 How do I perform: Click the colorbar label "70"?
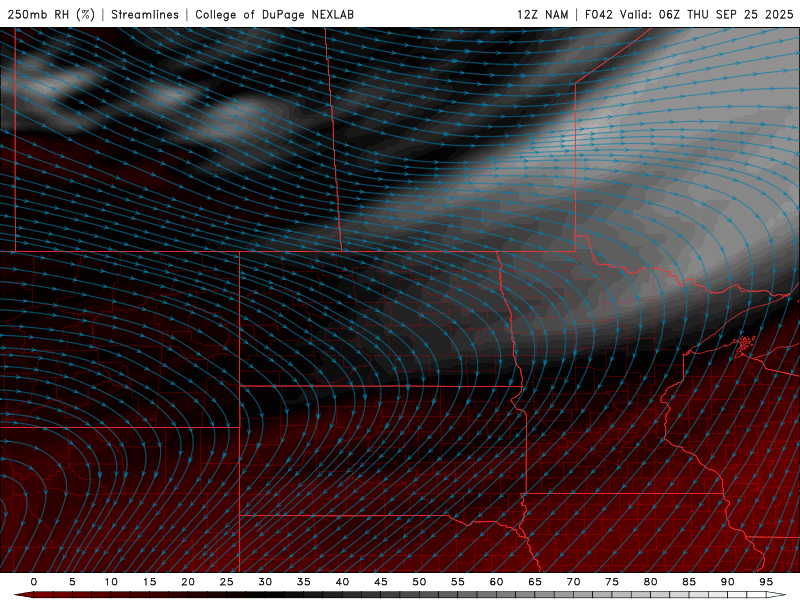(573, 582)
